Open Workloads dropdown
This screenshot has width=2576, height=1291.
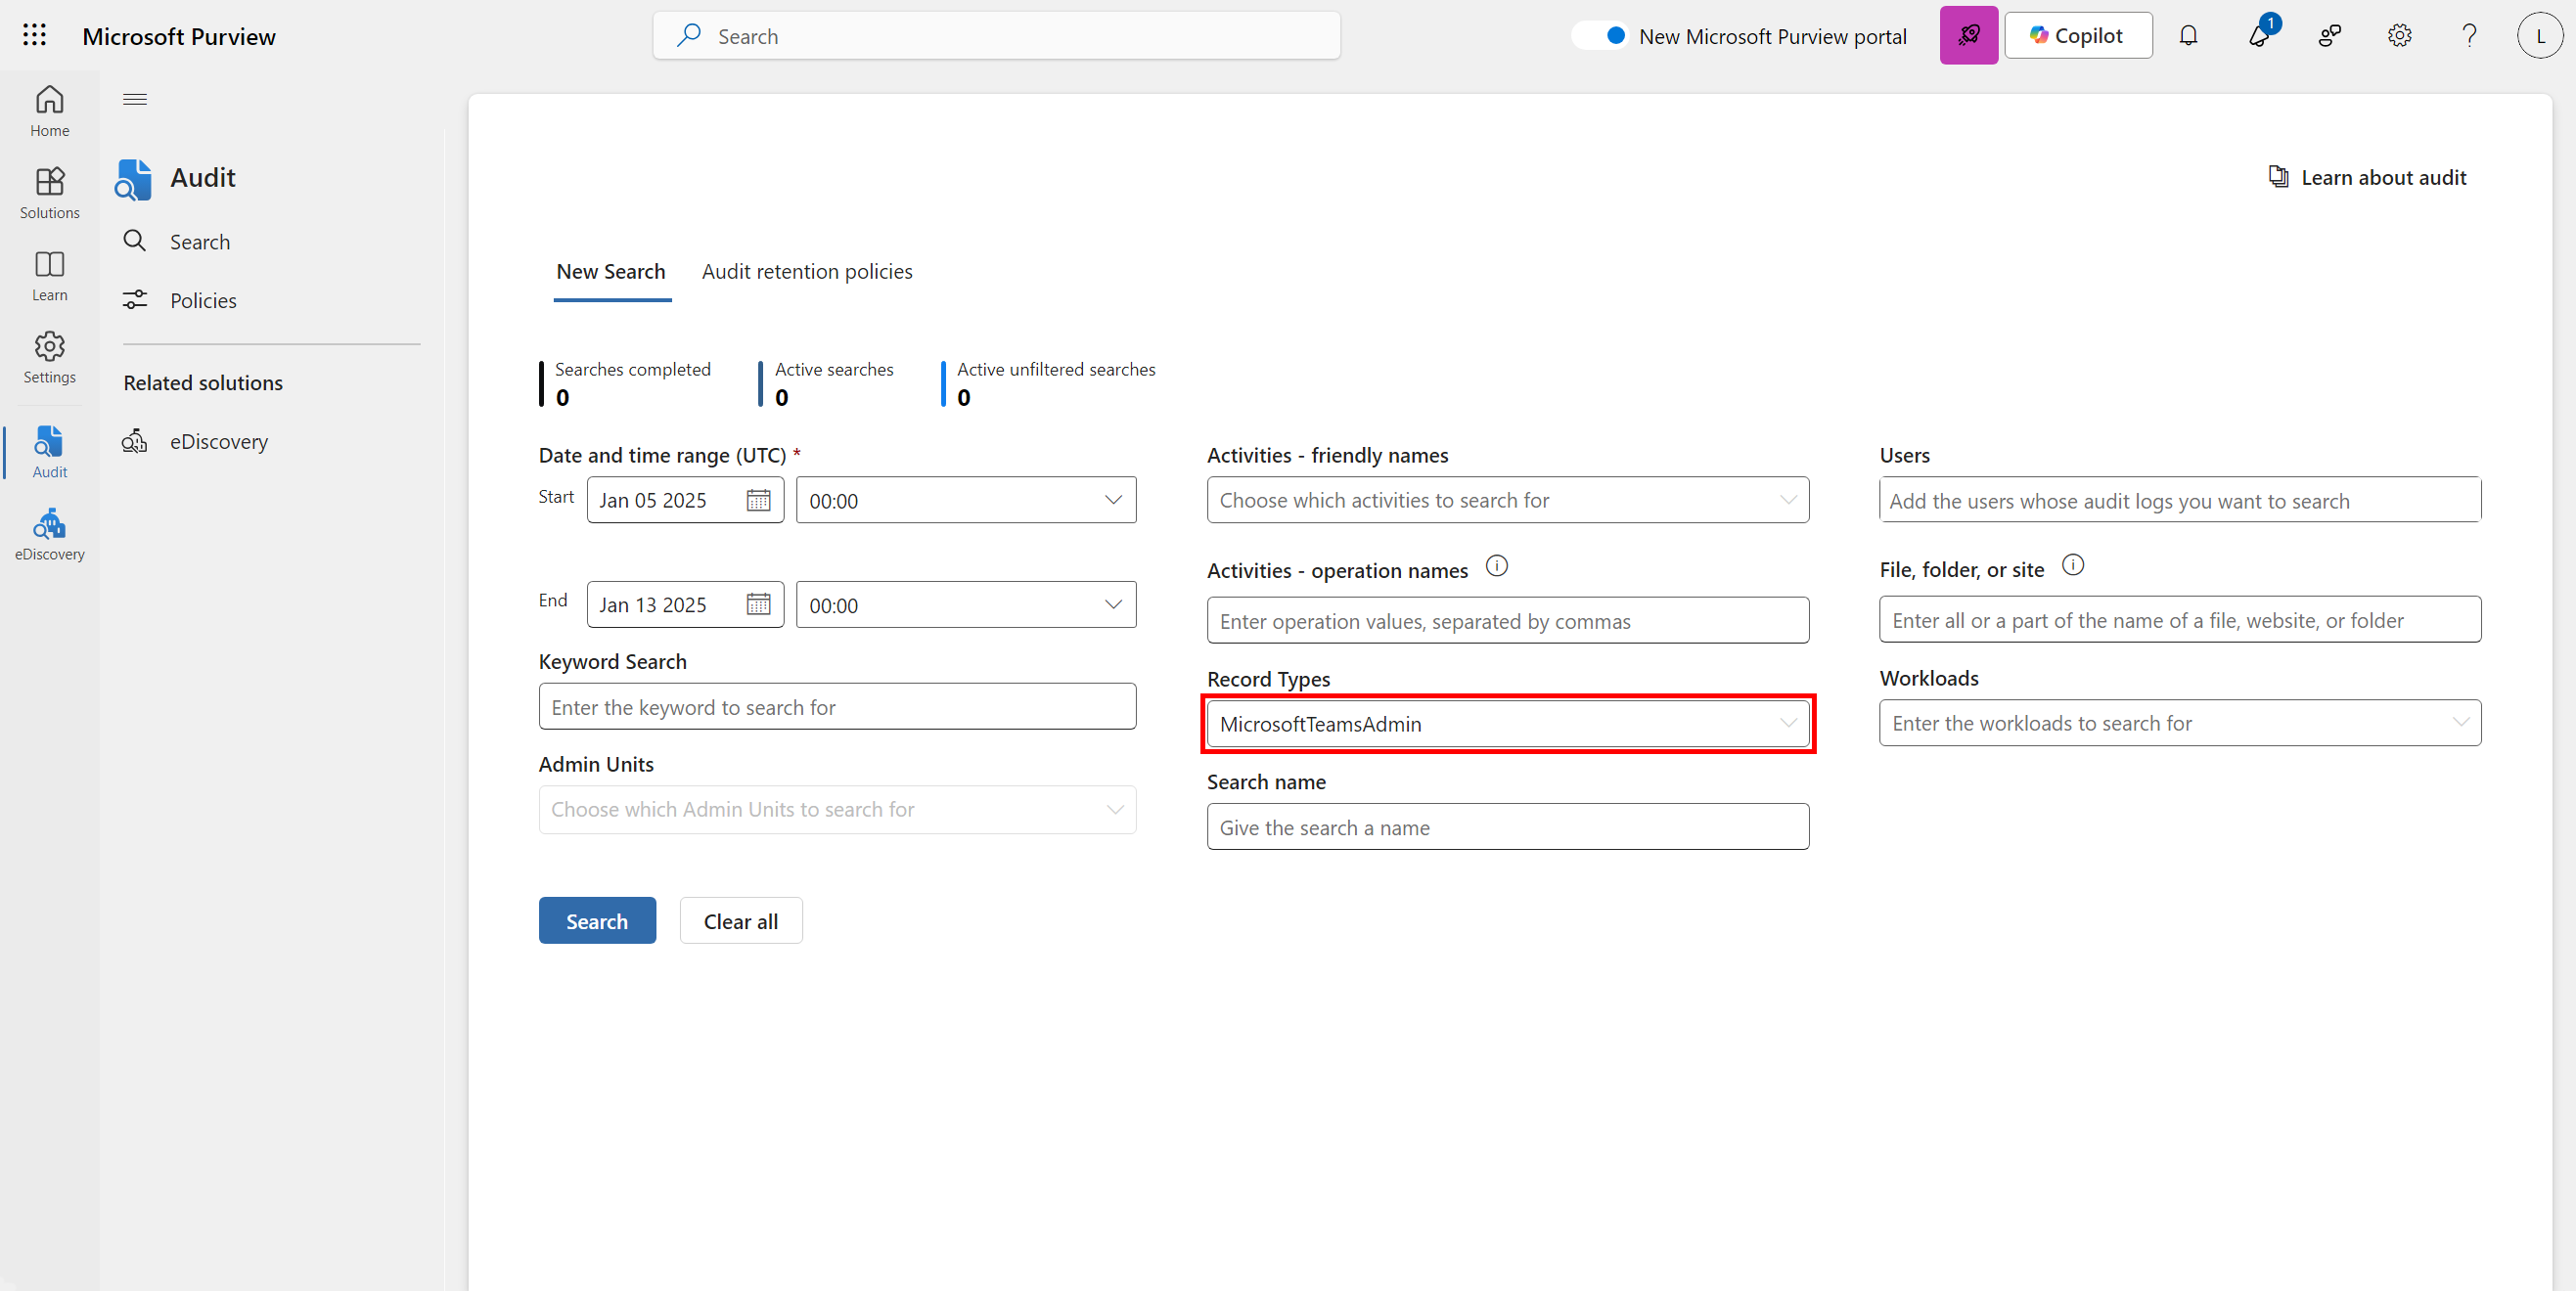coord(2180,723)
